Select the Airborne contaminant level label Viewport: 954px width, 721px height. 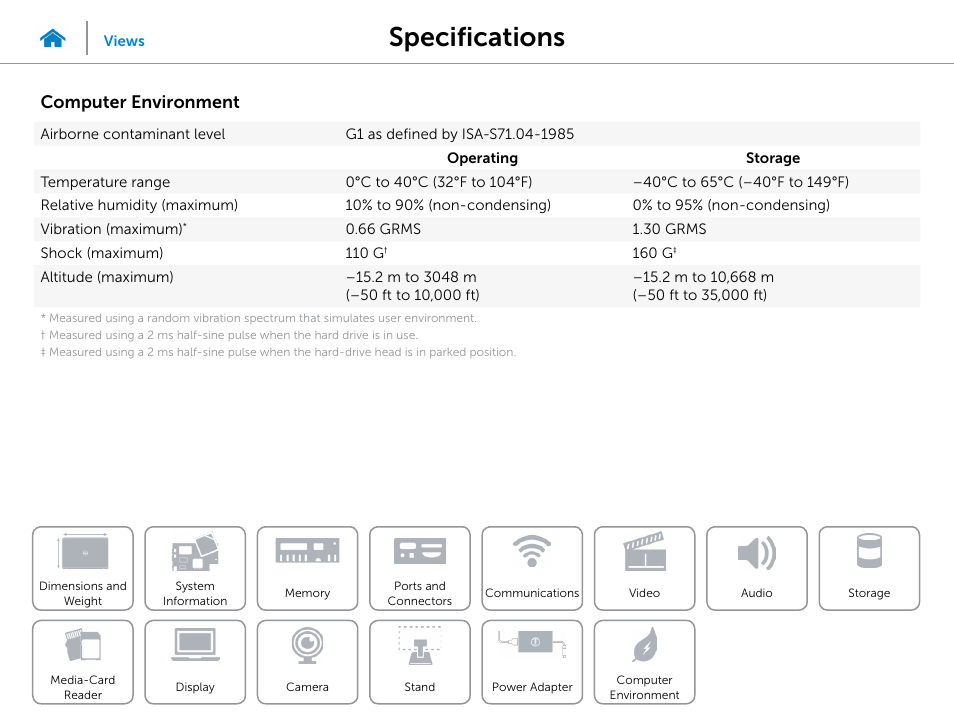pos(133,134)
